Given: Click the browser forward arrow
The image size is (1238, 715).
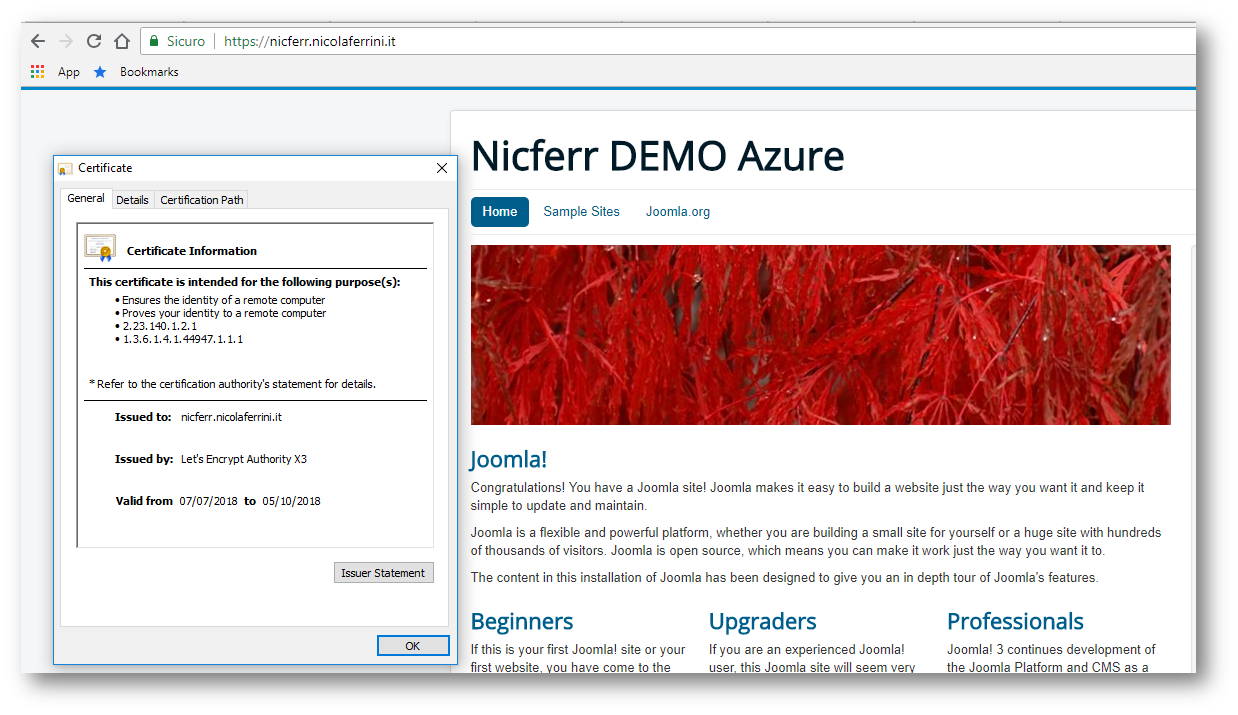Looking at the screenshot, I should pyautogui.click(x=66, y=41).
